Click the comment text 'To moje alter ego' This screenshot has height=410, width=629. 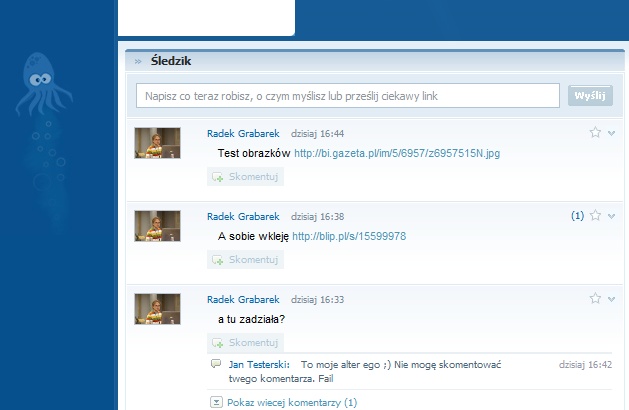[342, 365]
